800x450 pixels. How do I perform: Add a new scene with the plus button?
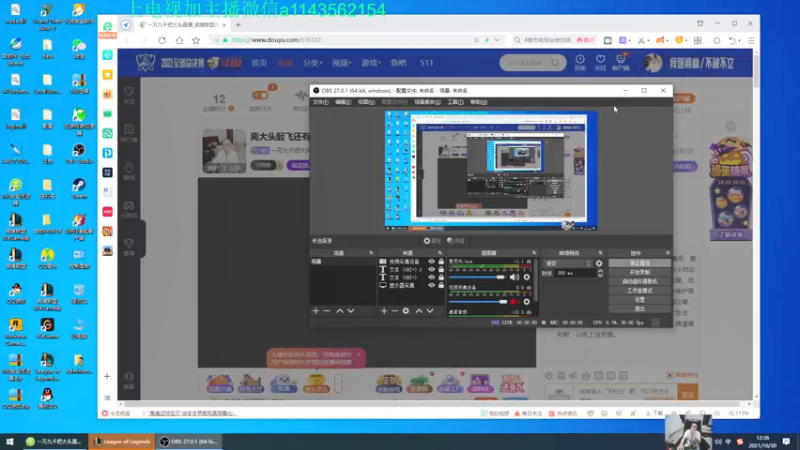click(x=316, y=311)
